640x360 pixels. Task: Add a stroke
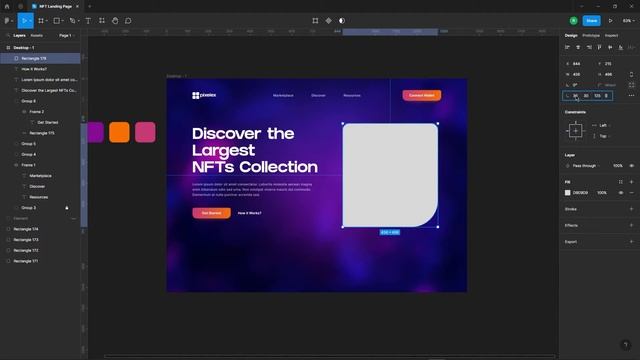point(631,209)
